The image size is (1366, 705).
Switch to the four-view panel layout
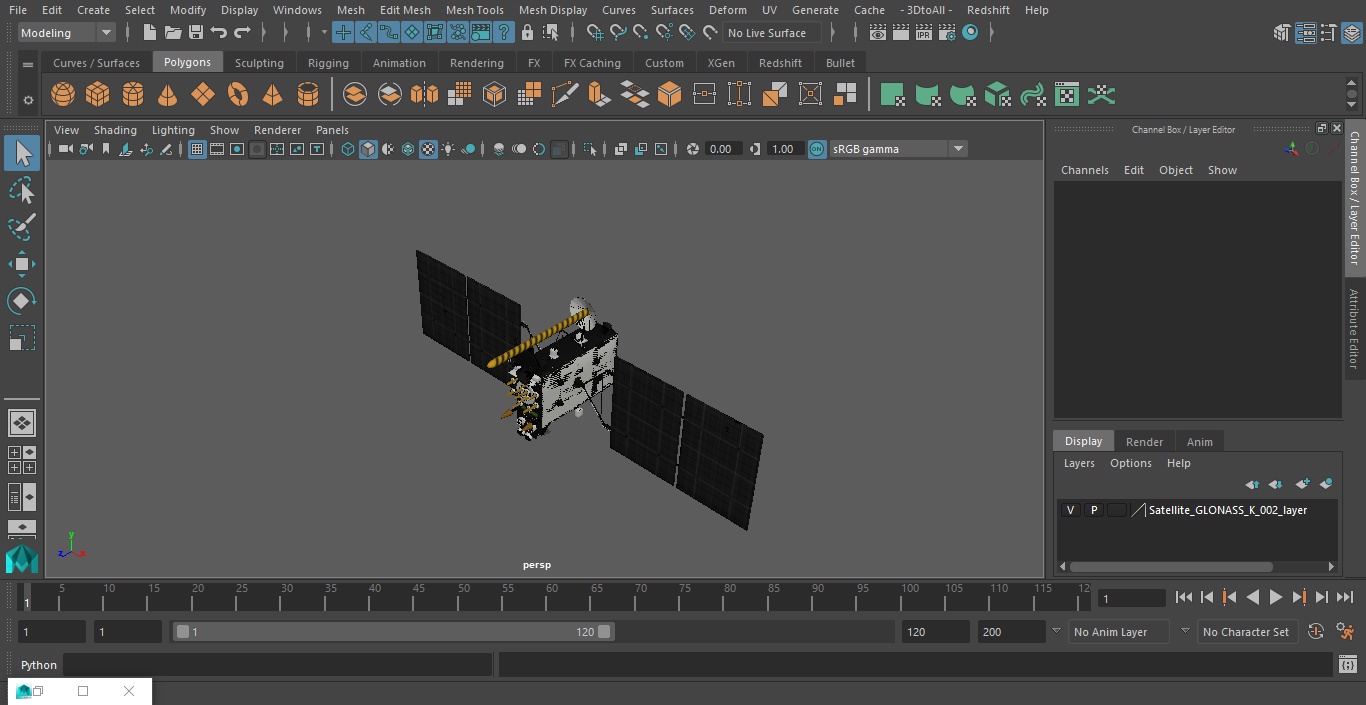(22, 460)
